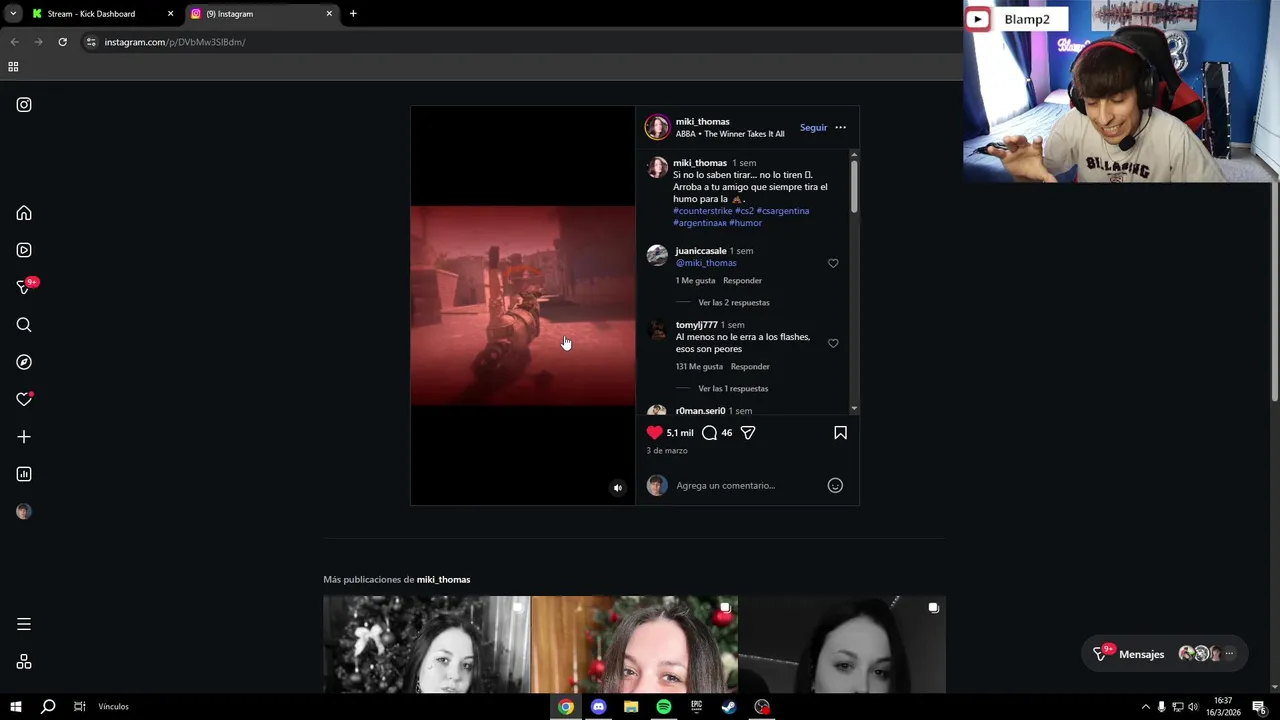Open juaniccasale username in comments
The image size is (1280, 720).
pos(701,251)
